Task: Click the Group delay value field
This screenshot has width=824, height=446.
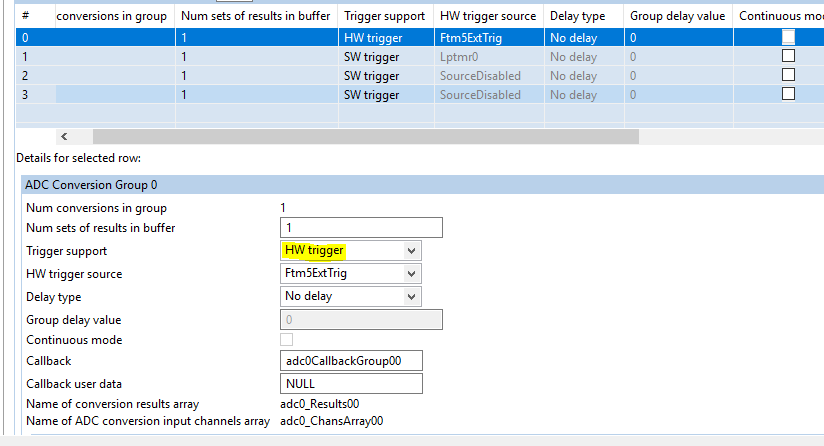Action: point(361,319)
